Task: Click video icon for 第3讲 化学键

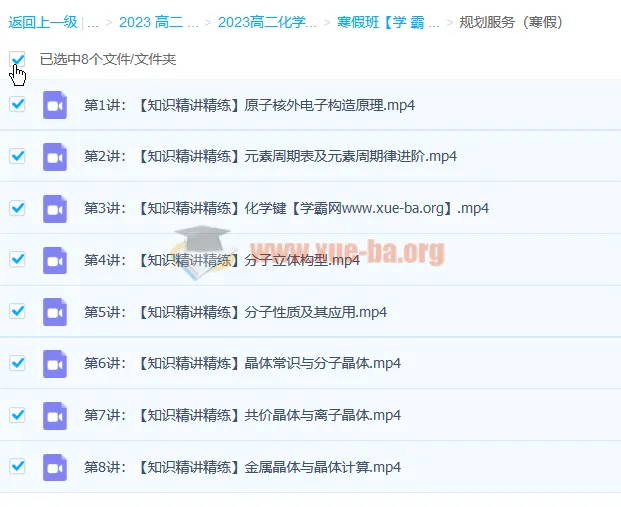Action: coord(55,208)
